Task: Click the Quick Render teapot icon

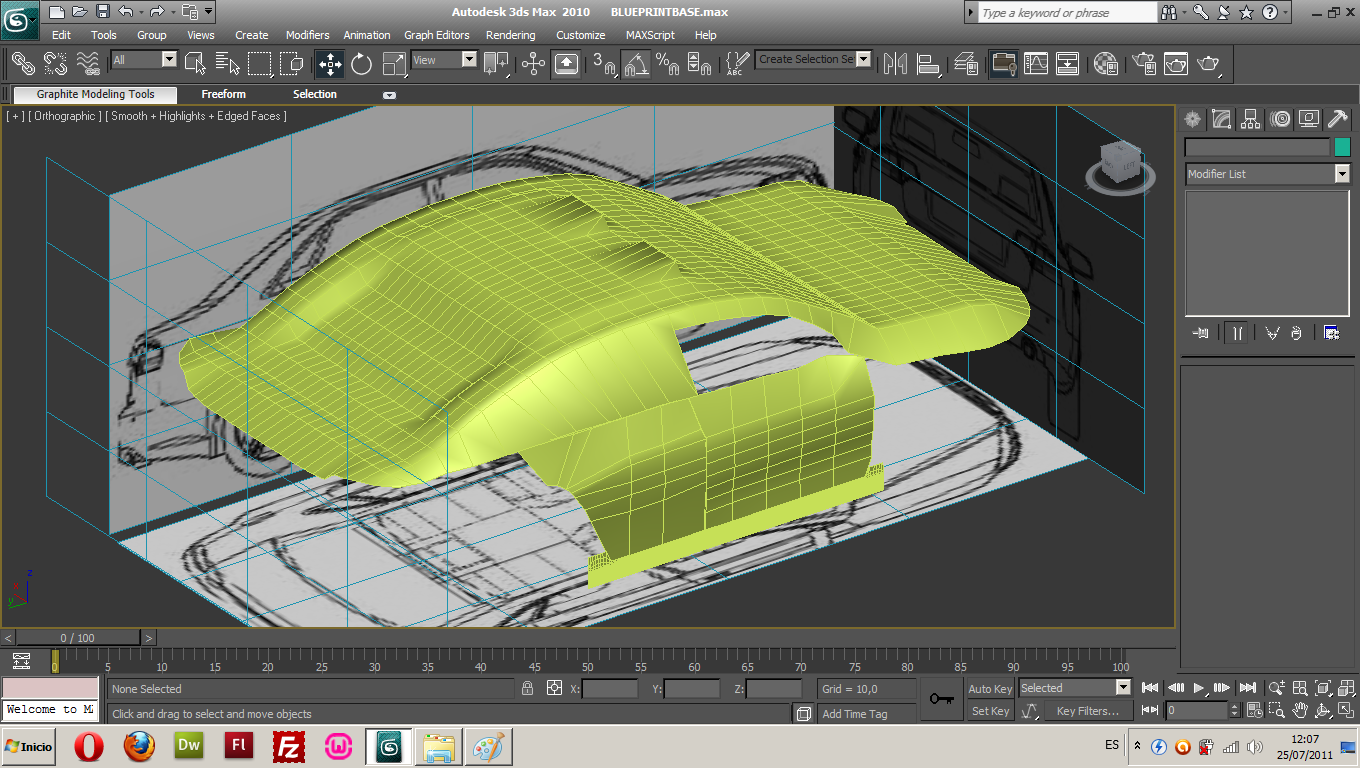Action: (x=1209, y=64)
